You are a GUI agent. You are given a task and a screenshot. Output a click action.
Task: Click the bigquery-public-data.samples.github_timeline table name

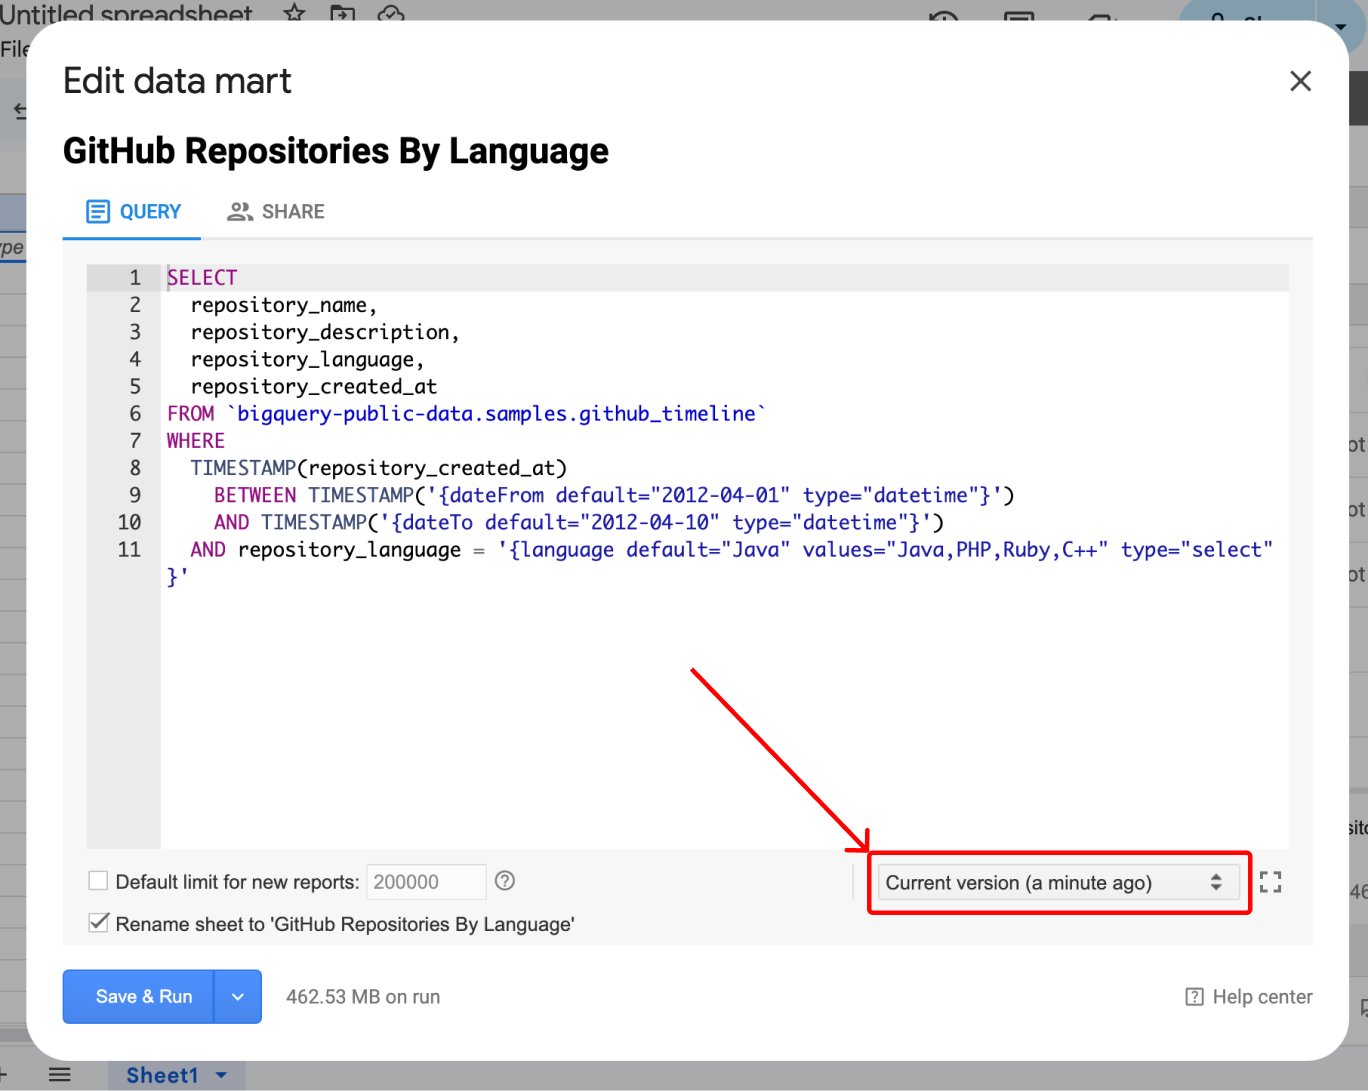(x=496, y=413)
